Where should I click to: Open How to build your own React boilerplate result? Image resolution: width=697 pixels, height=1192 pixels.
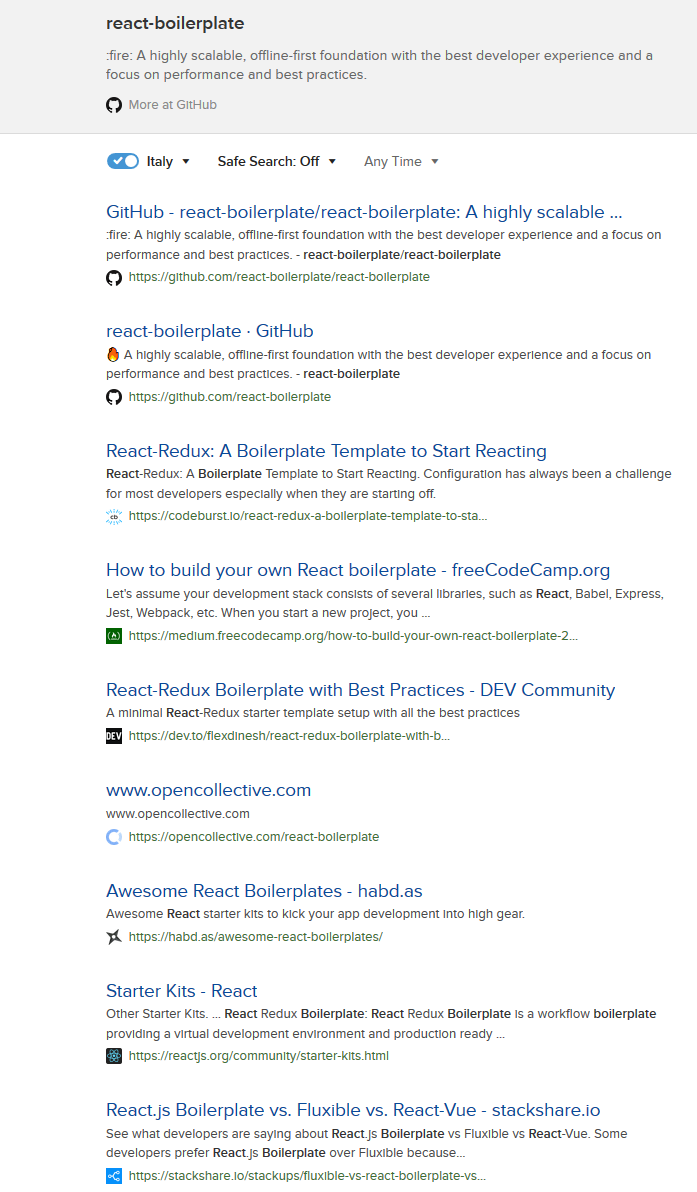(358, 570)
